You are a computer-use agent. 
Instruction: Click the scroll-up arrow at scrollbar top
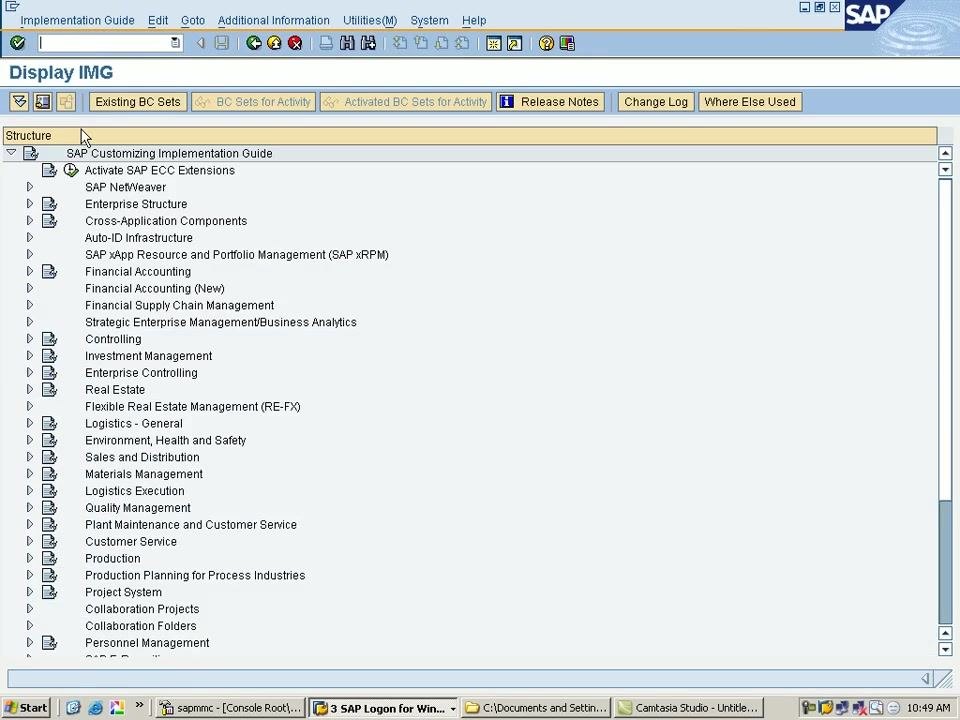(x=945, y=153)
